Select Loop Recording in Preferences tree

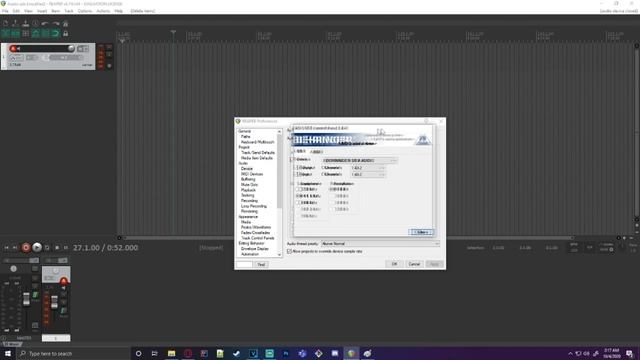click(x=253, y=206)
